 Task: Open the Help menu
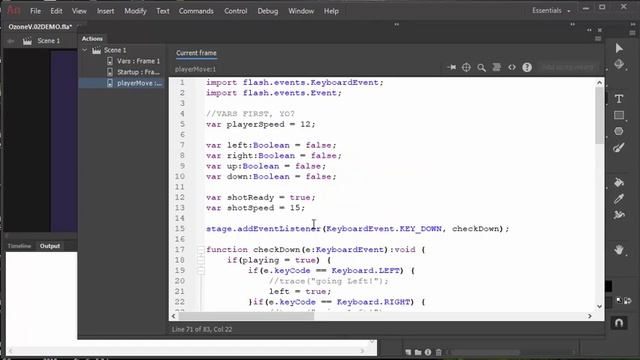coord(331,11)
